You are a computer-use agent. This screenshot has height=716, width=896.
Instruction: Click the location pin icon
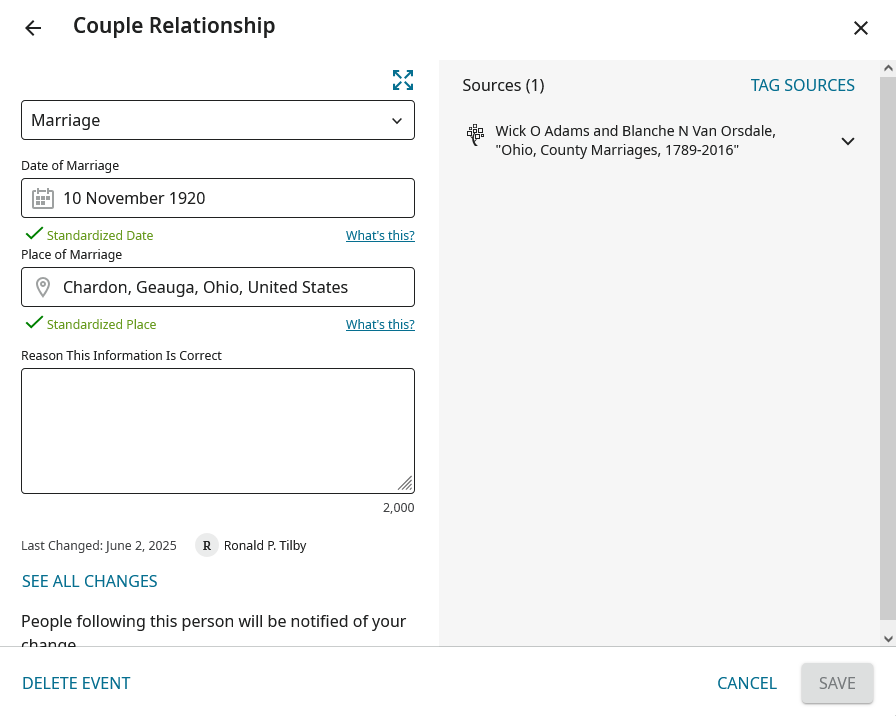42,287
